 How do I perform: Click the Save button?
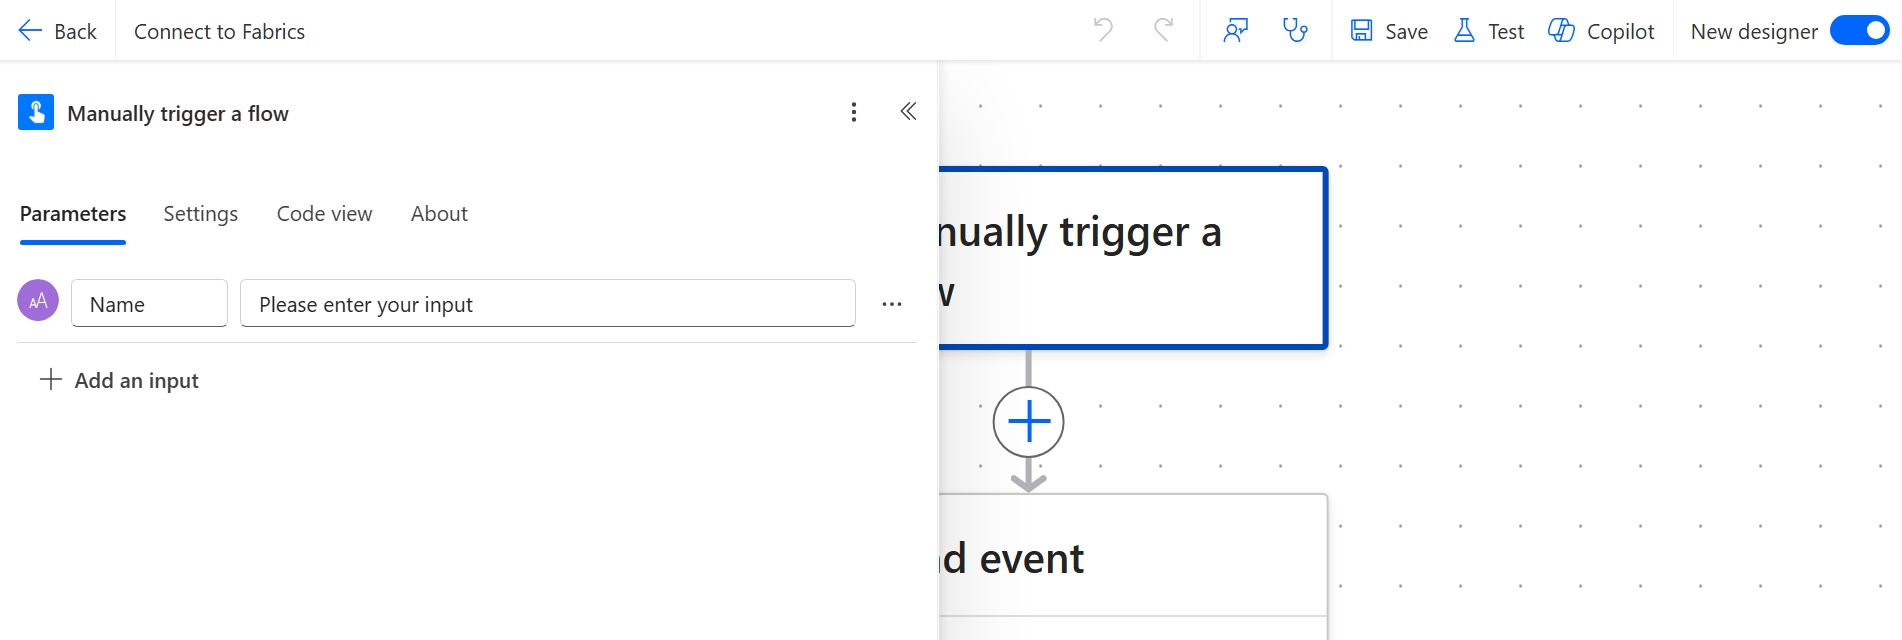pos(1389,31)
